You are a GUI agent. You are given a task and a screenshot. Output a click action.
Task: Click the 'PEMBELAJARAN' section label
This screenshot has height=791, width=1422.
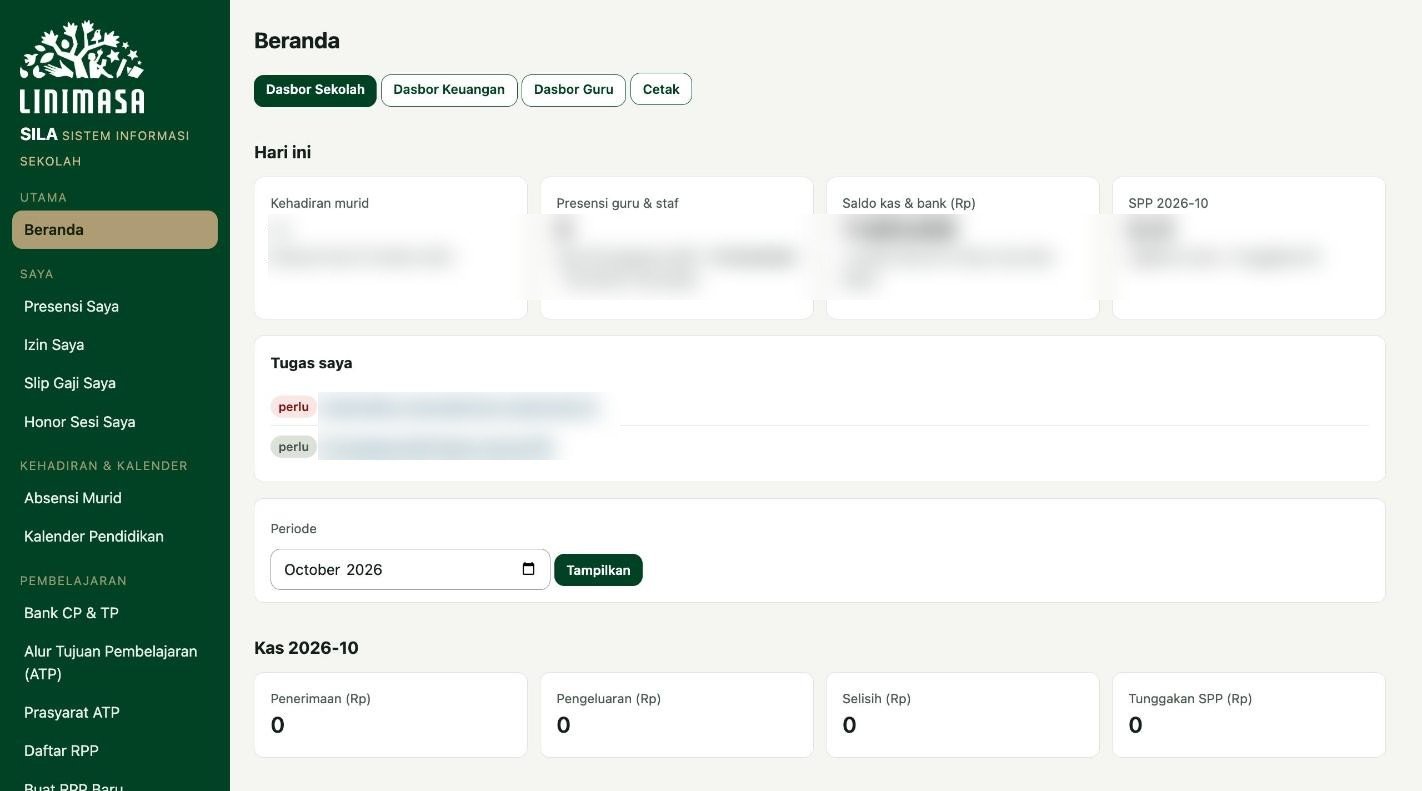pos(73,581)
